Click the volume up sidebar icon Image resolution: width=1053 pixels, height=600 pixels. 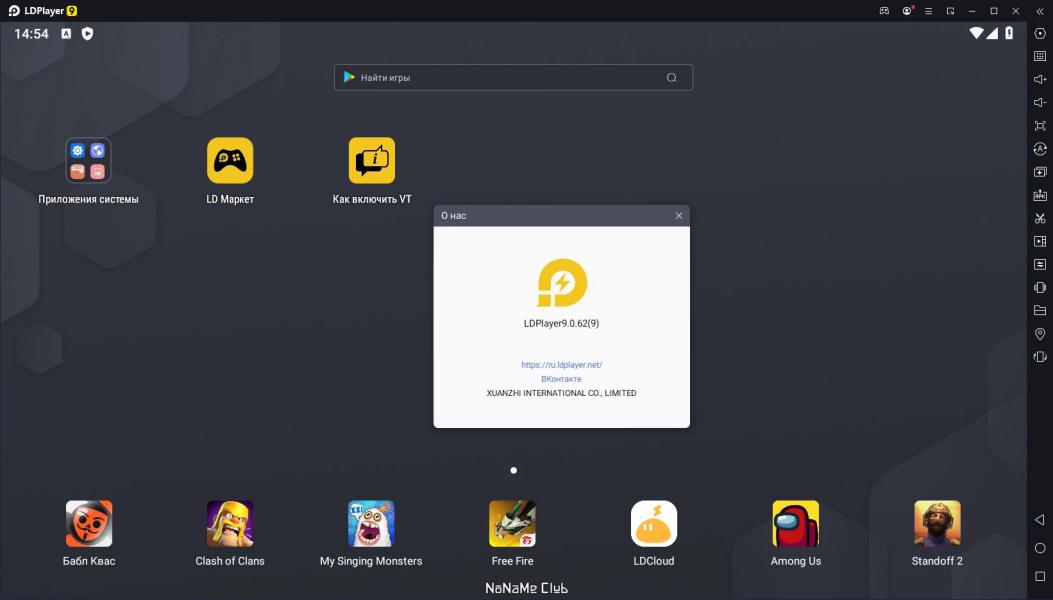(x=1040, y=79)
